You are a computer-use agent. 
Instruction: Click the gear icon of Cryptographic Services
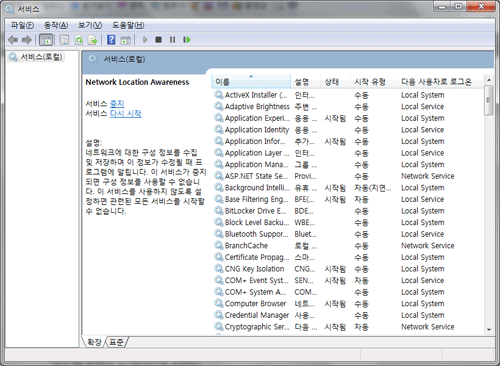tap(219, 327)
